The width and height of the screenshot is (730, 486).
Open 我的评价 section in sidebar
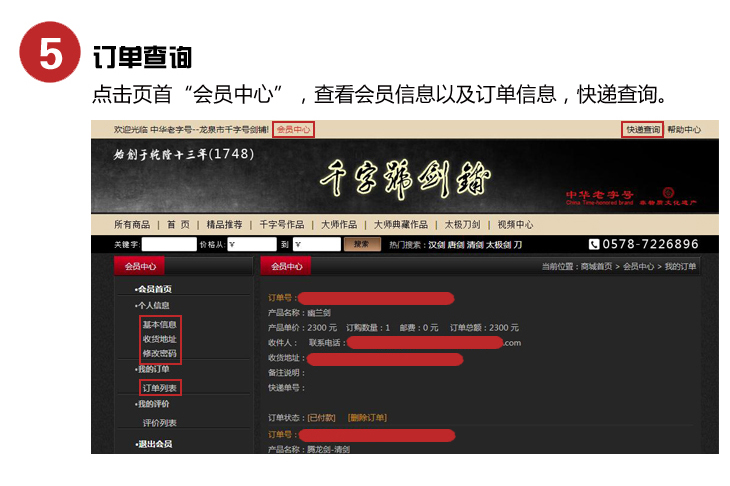(x=152, y=404)
